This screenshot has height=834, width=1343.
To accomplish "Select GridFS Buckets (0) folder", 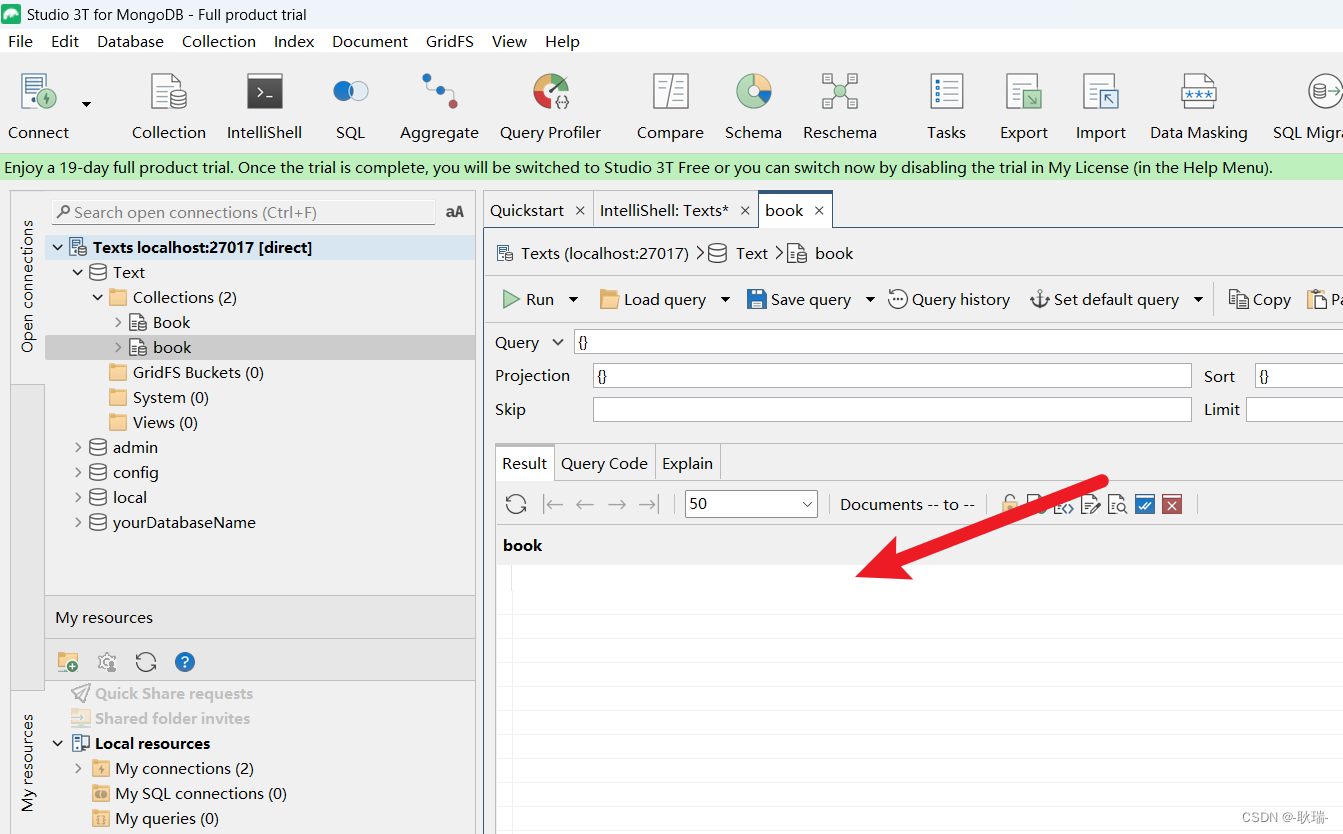I will pos(198,372).
